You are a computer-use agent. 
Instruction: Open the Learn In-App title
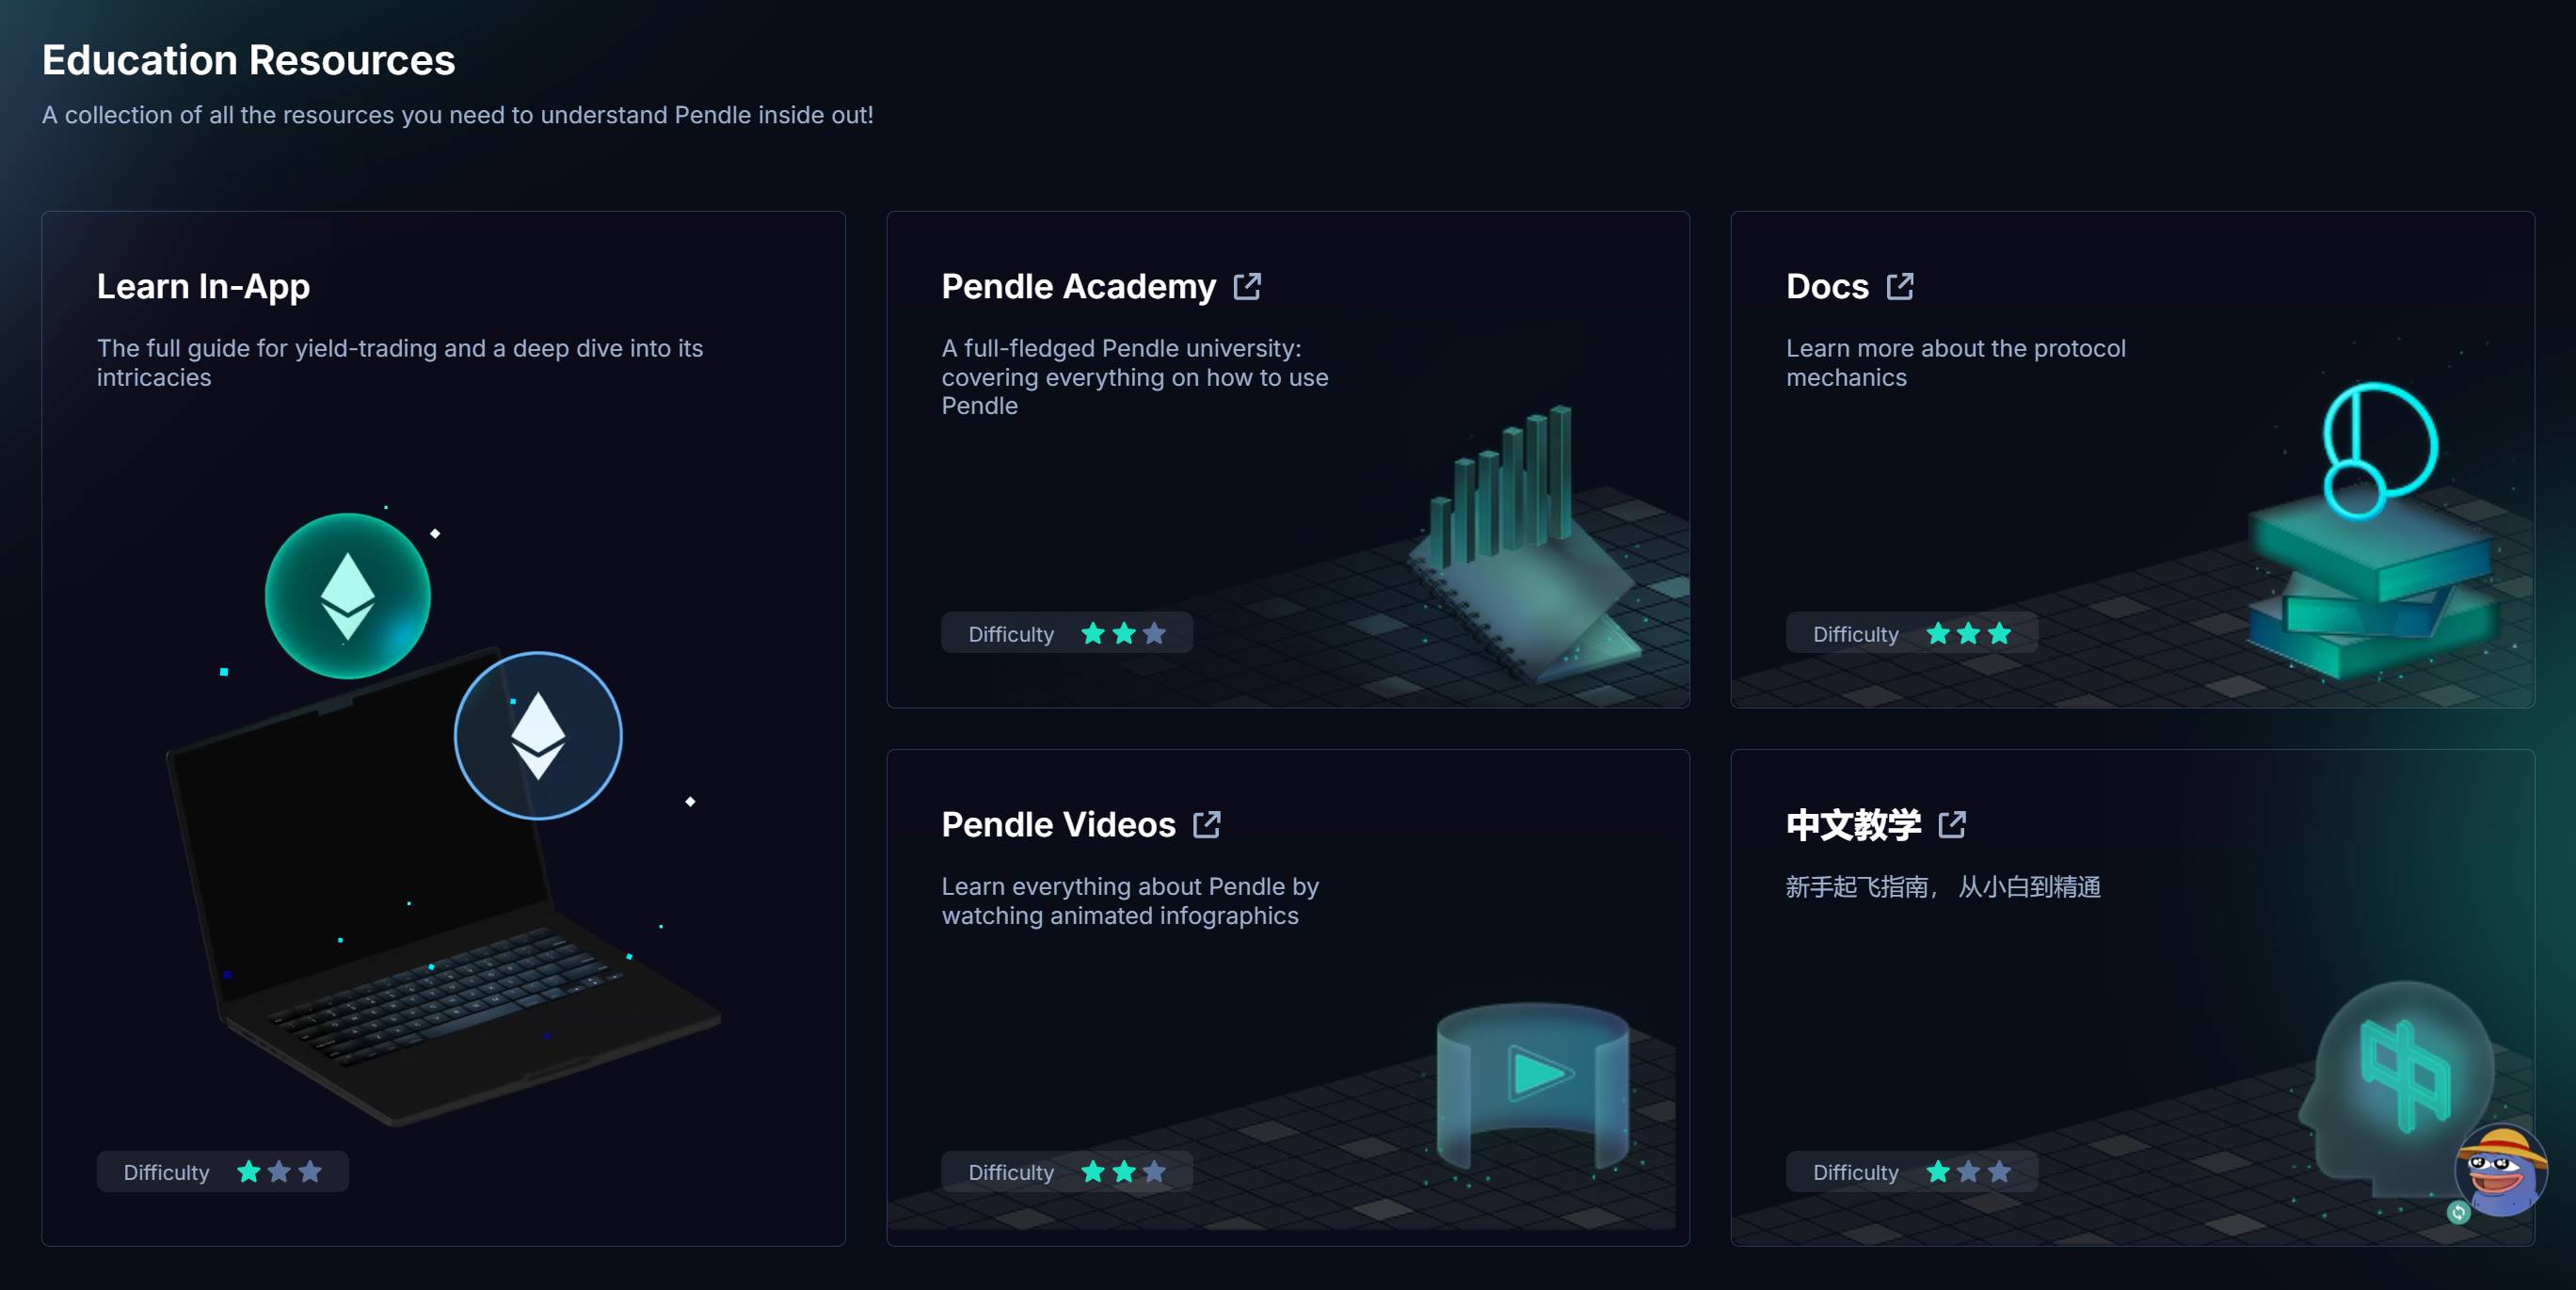203,286
